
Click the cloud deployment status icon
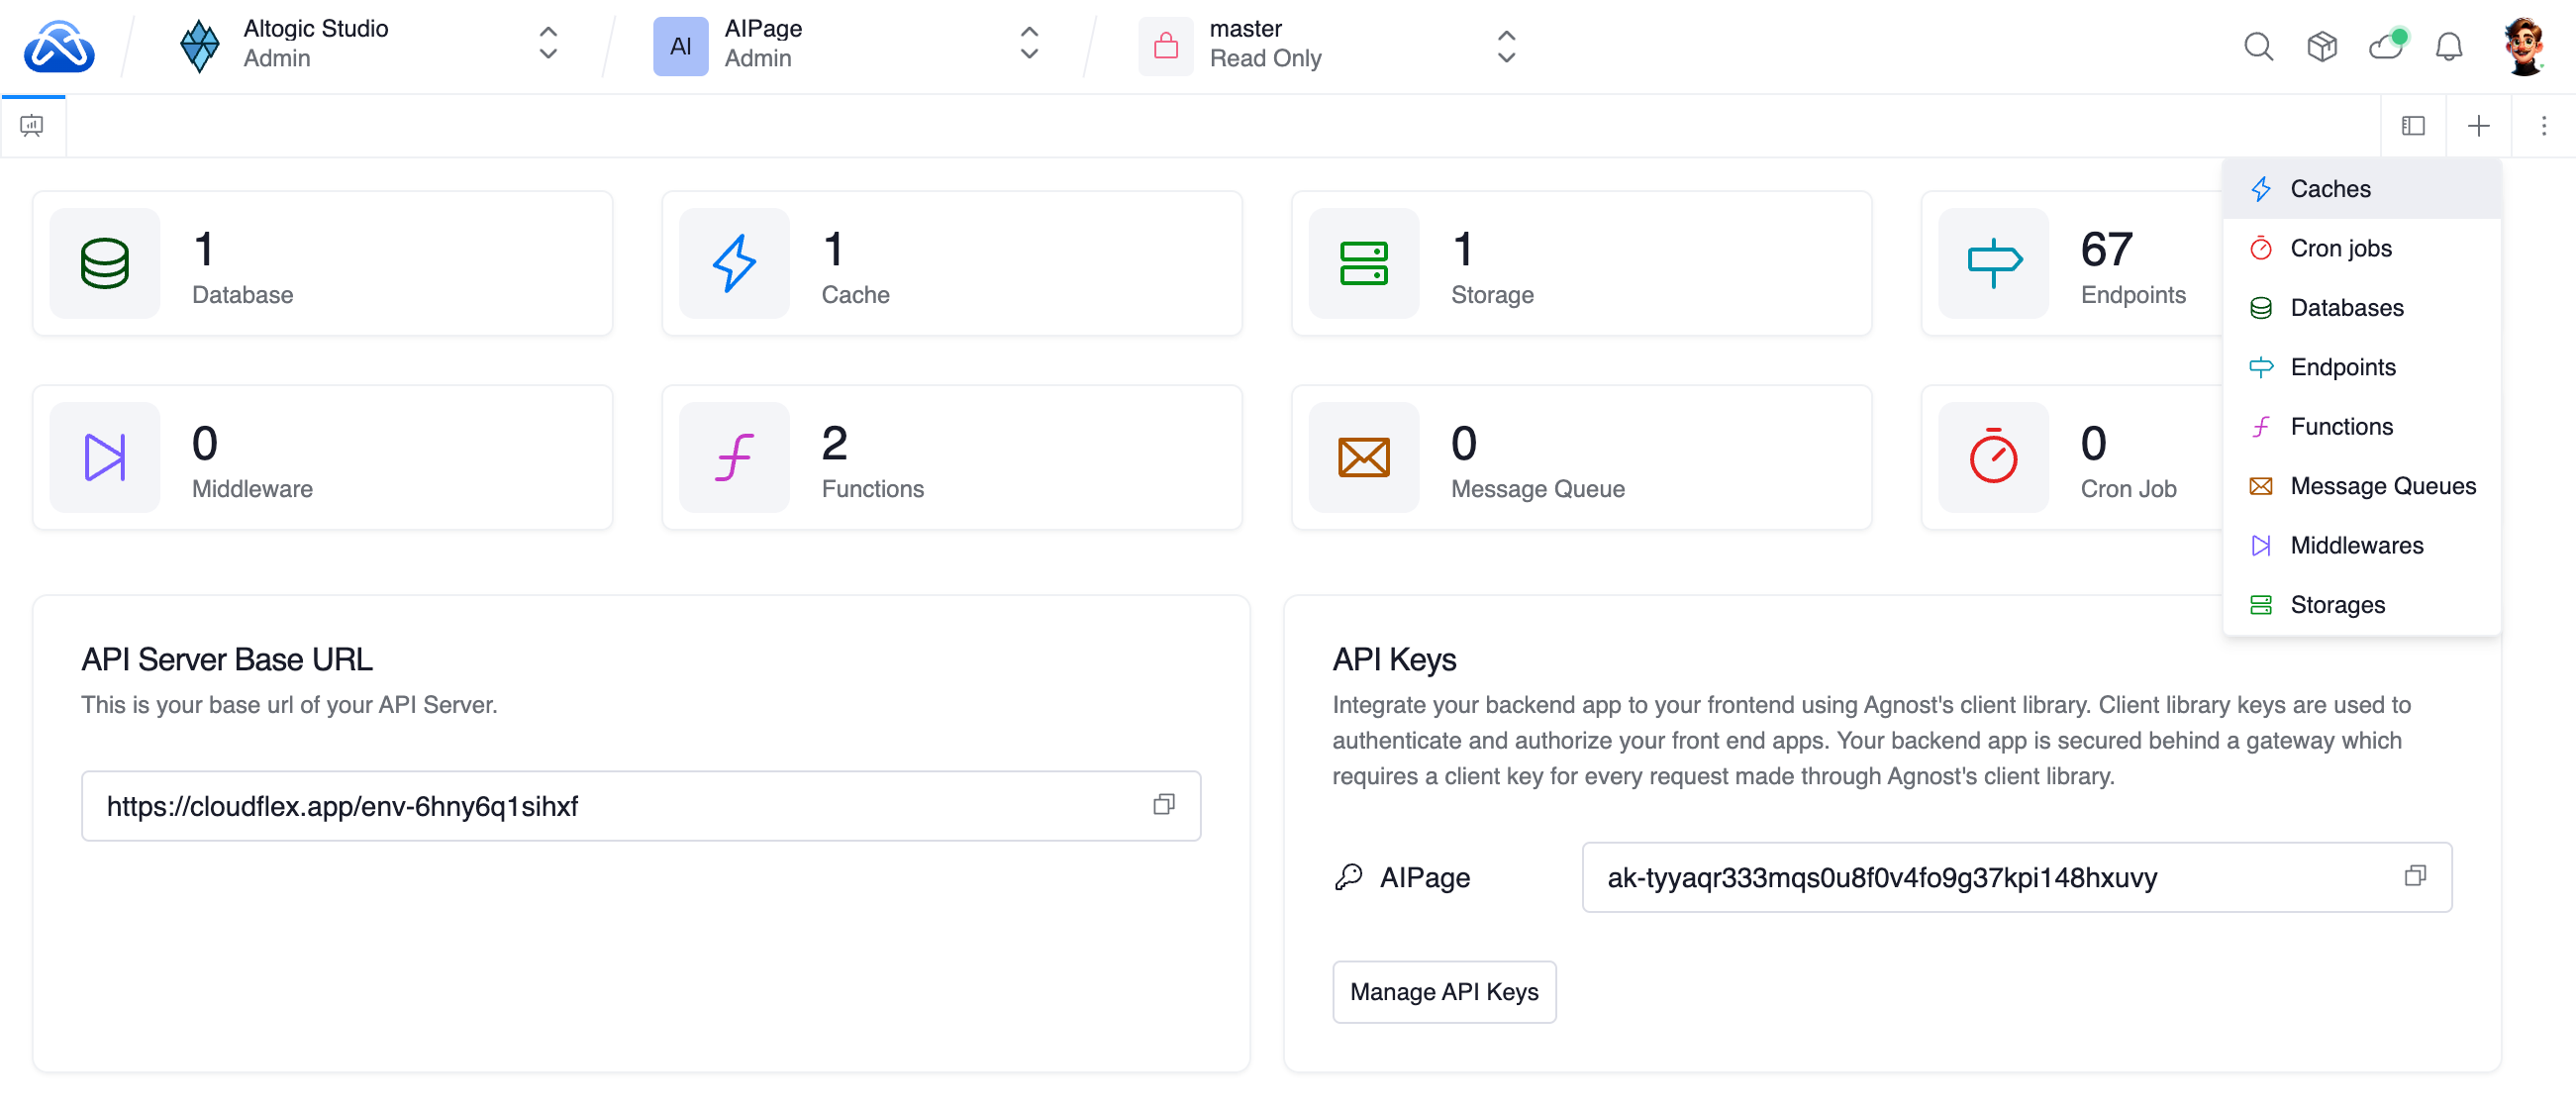coord(2386,46)
